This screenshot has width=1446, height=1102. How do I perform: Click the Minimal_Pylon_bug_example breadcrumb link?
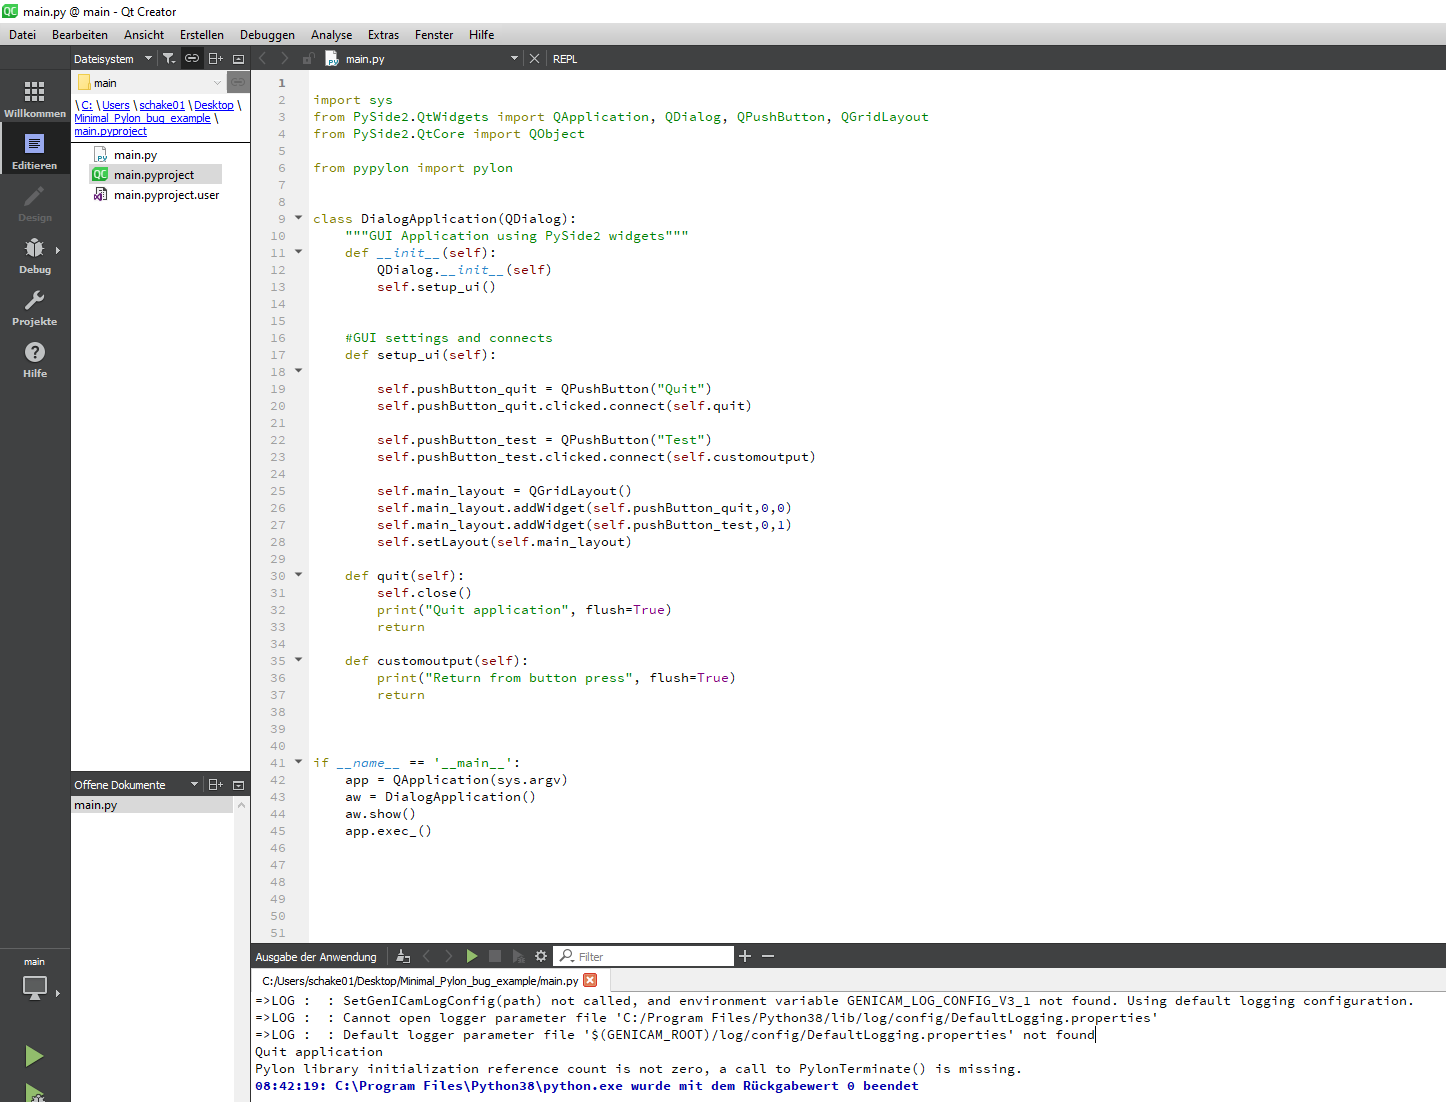pos(142,118)
